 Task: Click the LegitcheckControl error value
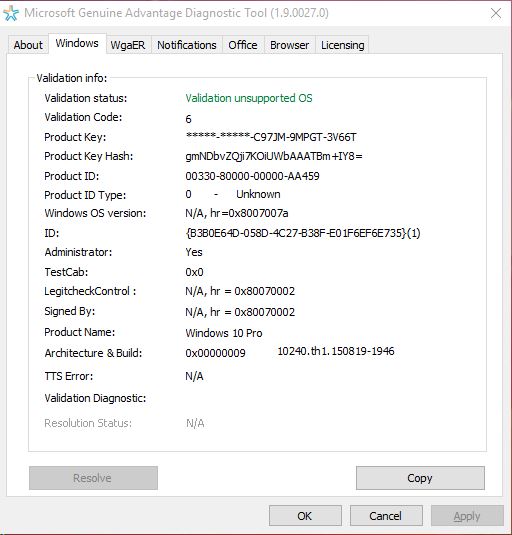(x=240, y=291)
